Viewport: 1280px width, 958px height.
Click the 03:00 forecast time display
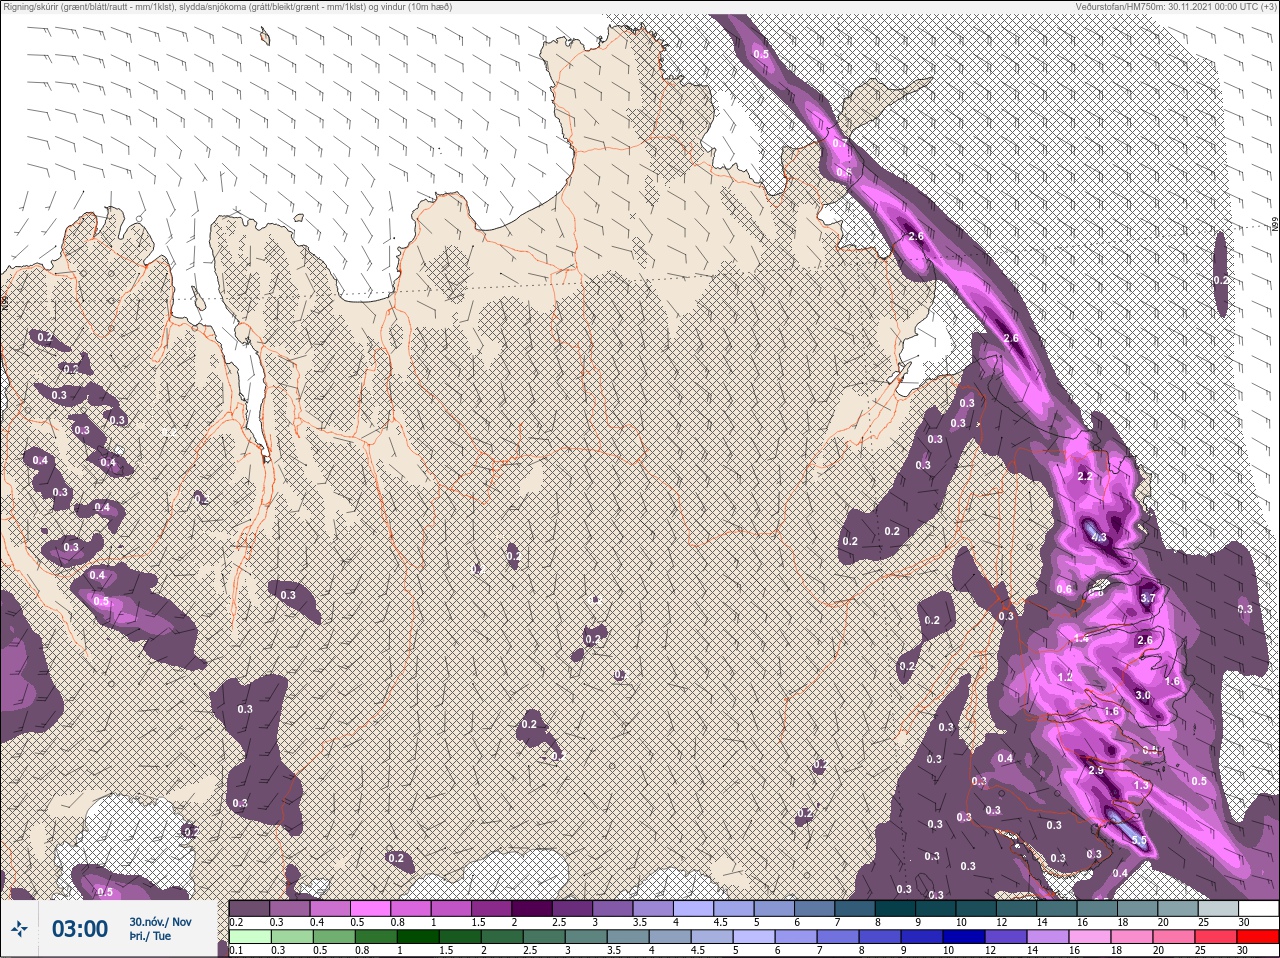[x=80, y=929]
